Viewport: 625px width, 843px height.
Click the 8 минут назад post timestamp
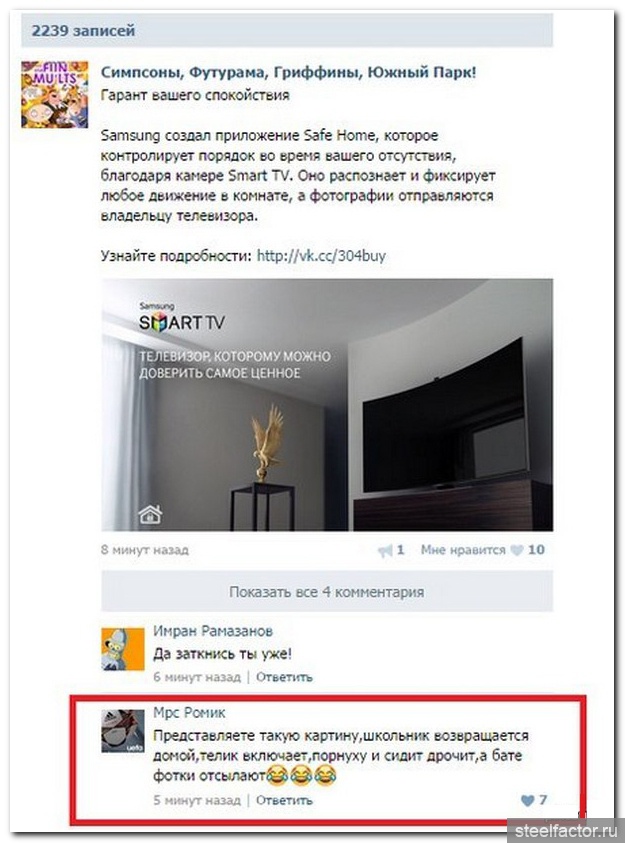pyautogui.click(x=145, y=550)
